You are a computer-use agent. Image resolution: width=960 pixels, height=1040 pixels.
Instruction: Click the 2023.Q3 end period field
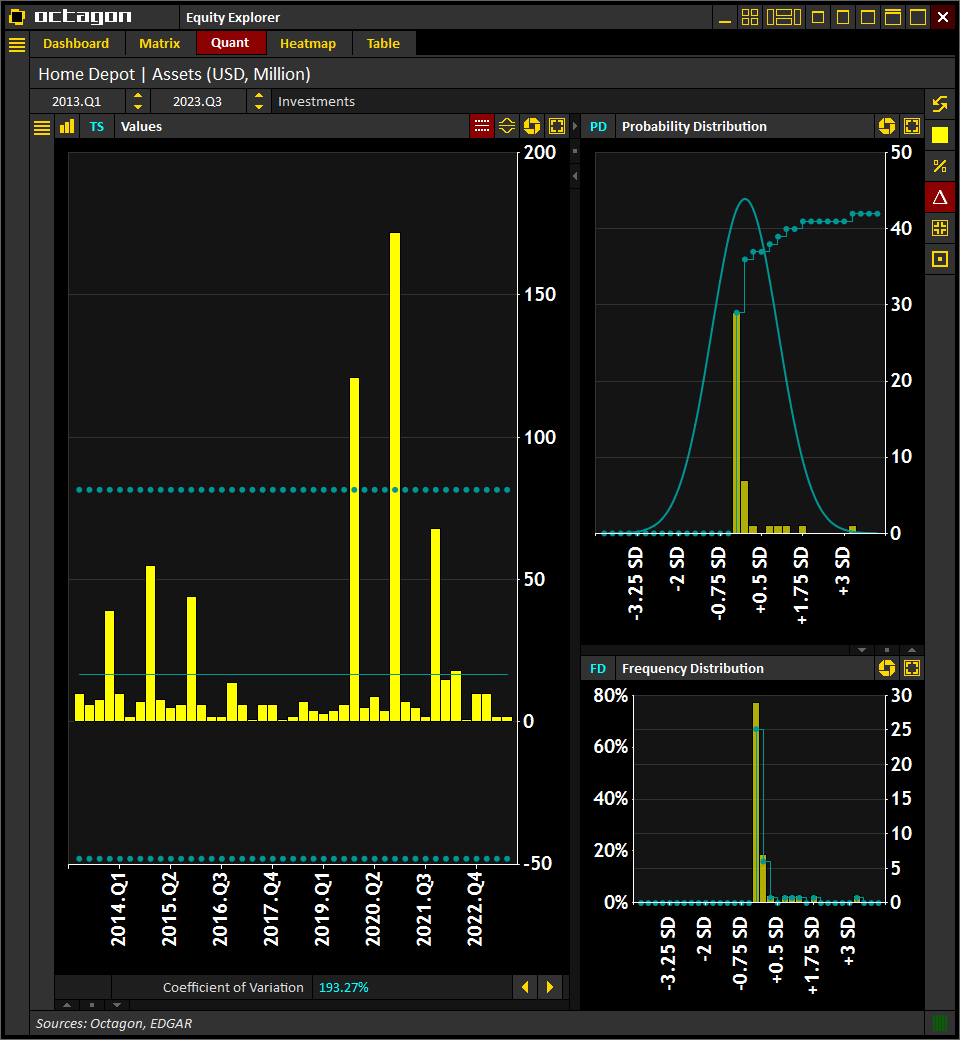[198, 101]
